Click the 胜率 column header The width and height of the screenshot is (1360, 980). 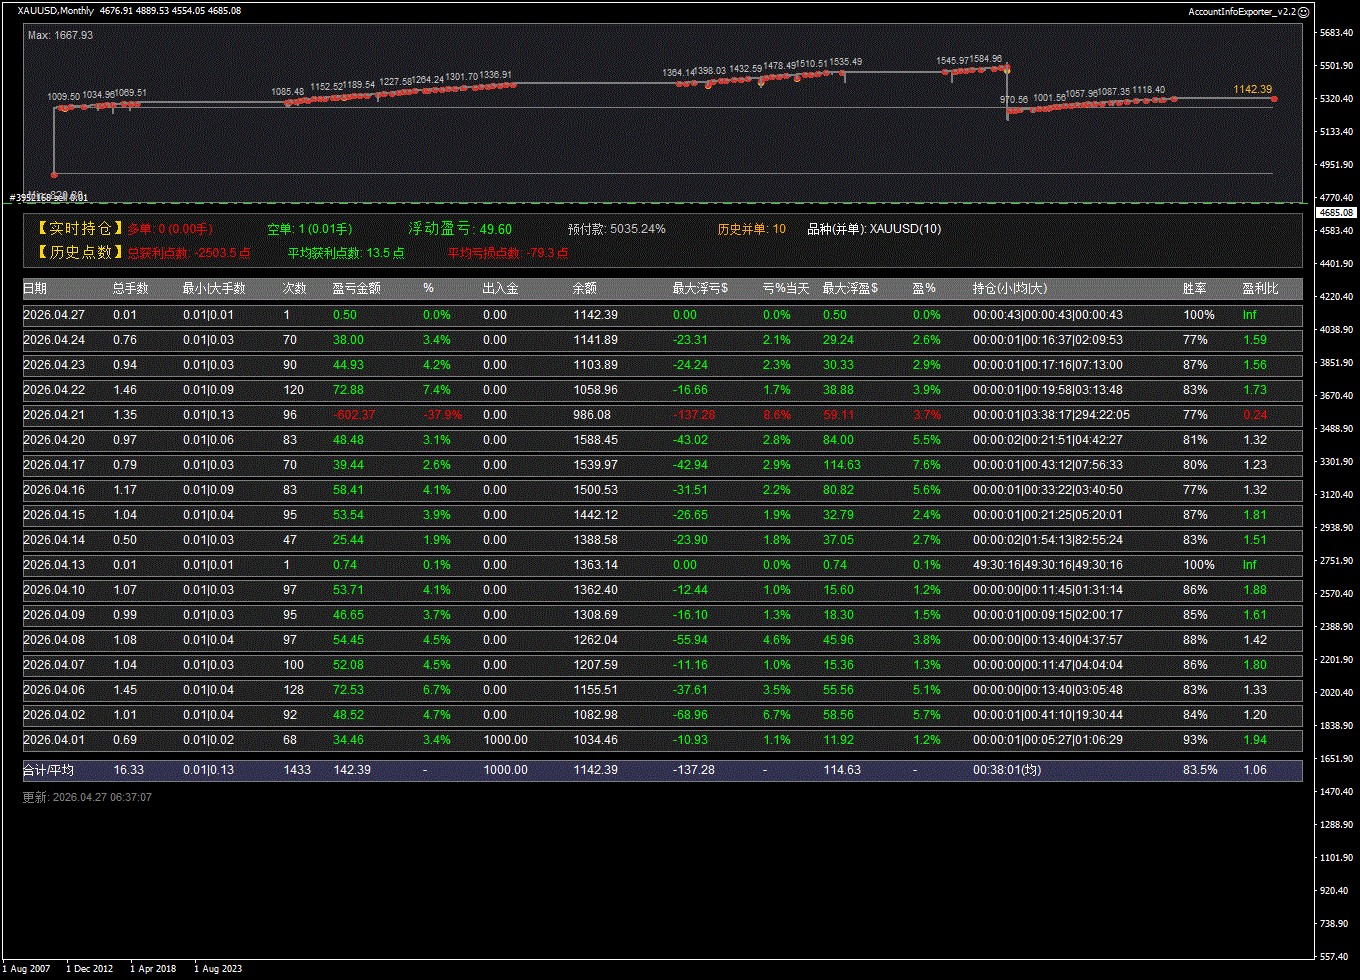[1194, 288]
